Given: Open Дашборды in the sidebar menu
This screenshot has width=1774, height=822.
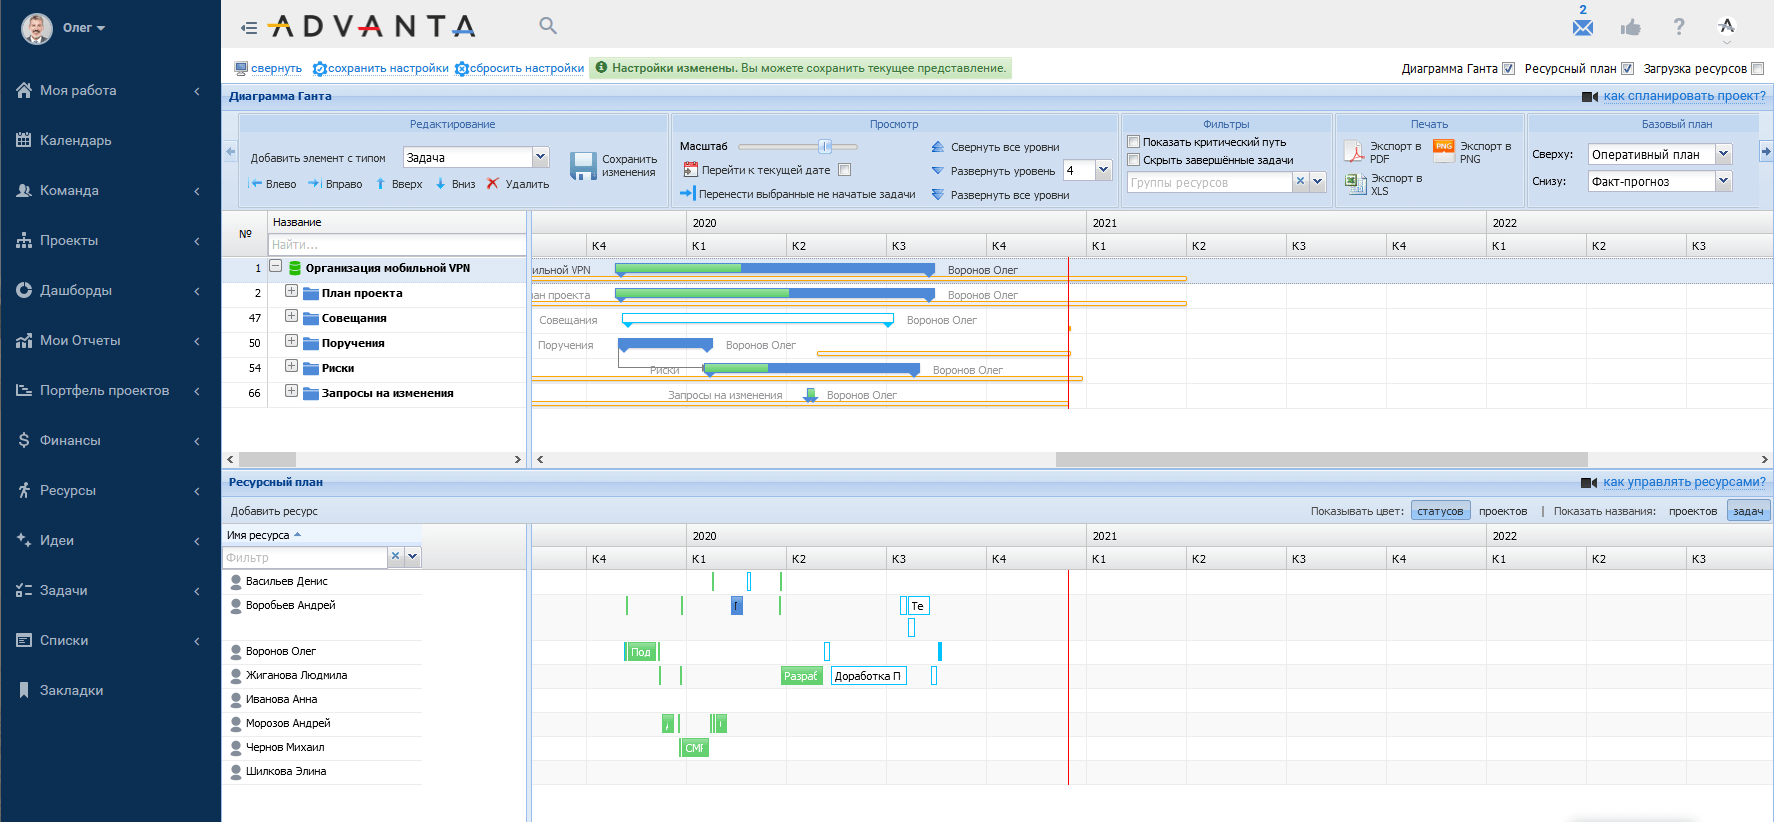Looking at the screenshot, I should click(x=76, y=290).
